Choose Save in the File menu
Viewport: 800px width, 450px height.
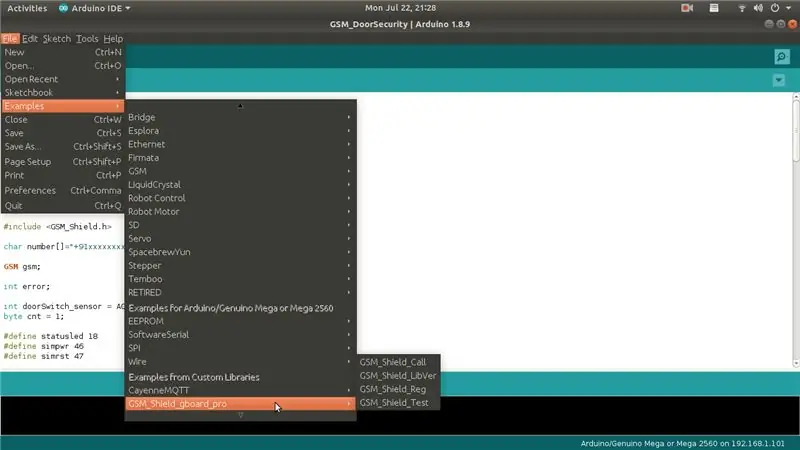click(x=63, y=133)
